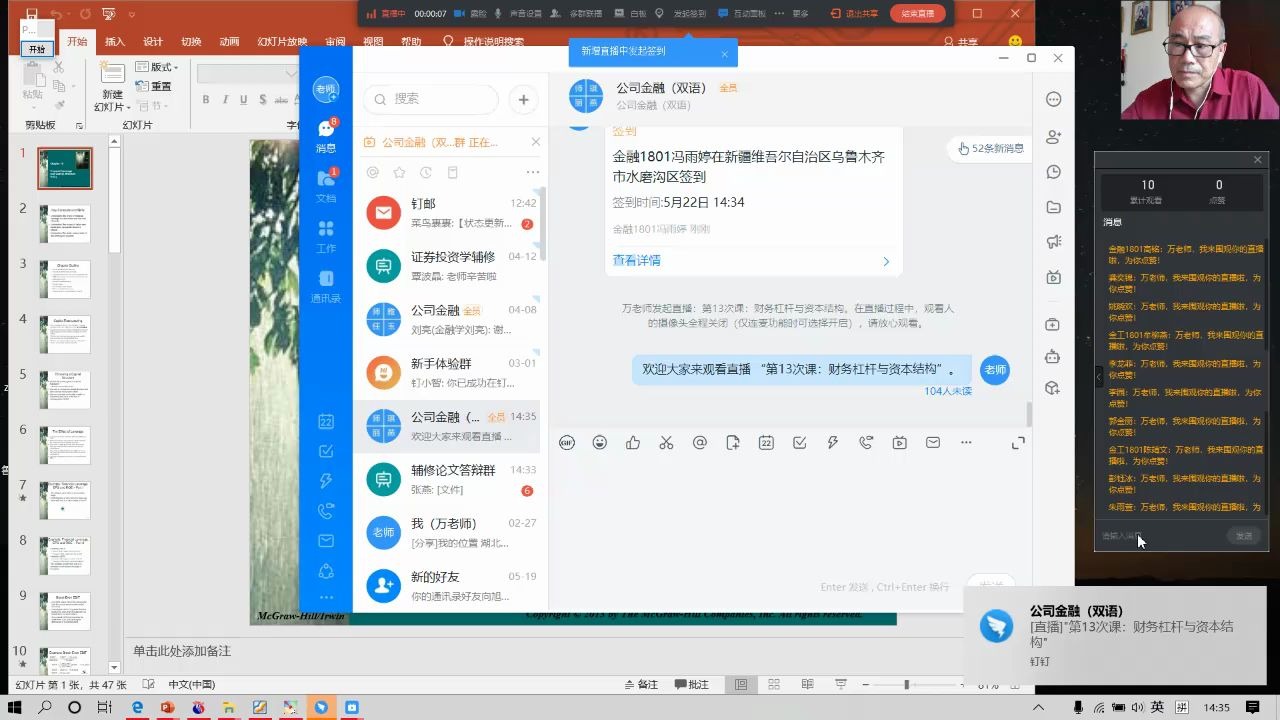Click the plus button next to search
This screenshot has height=720, width=1280.
click(x=523, y=99)
